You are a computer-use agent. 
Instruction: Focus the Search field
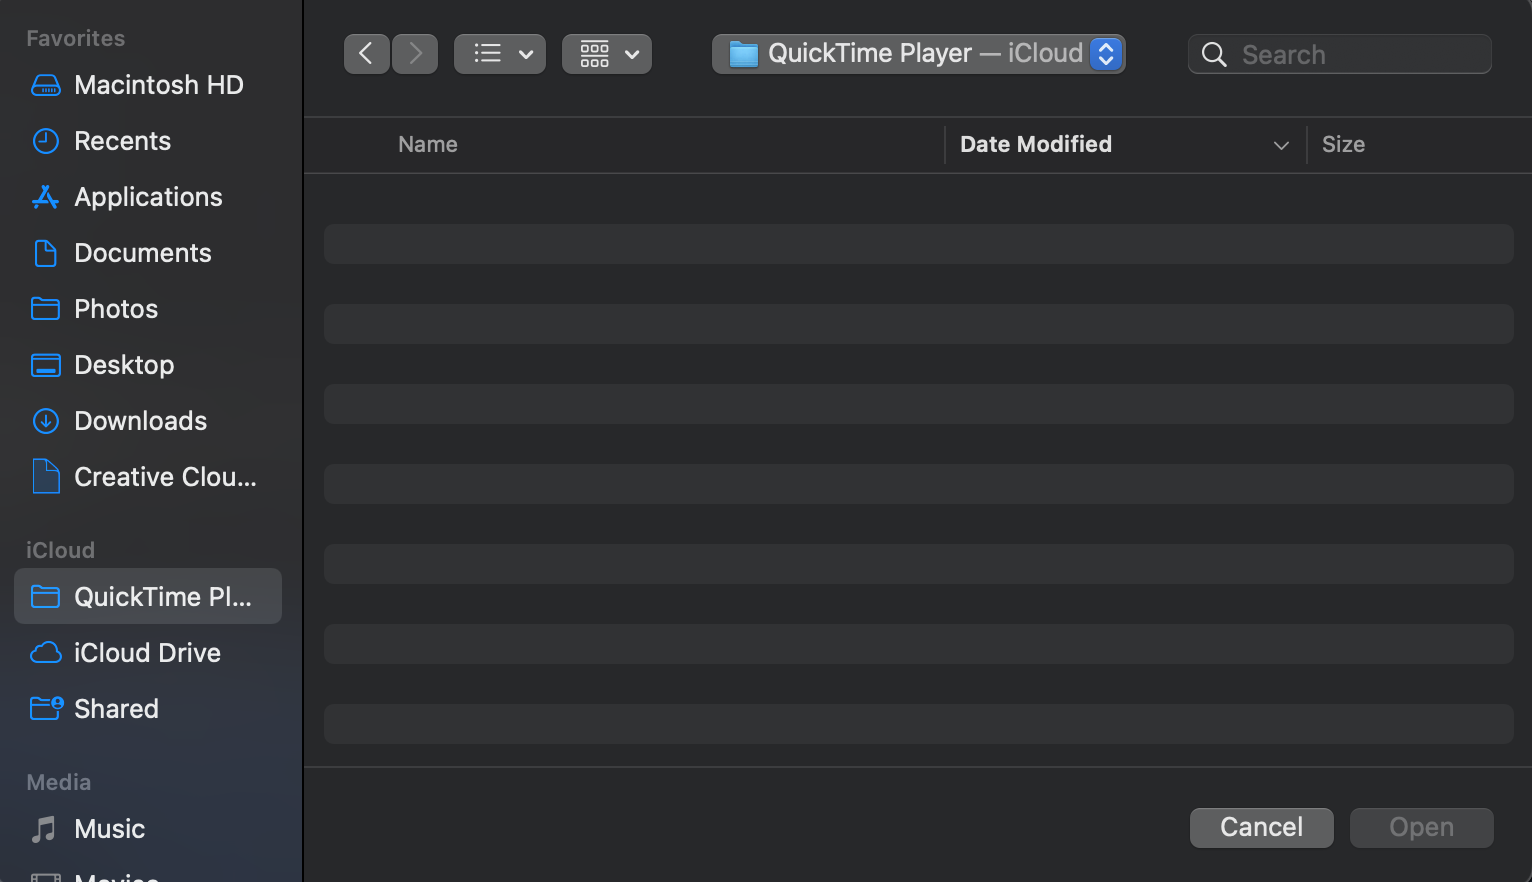pos(1340,54)
